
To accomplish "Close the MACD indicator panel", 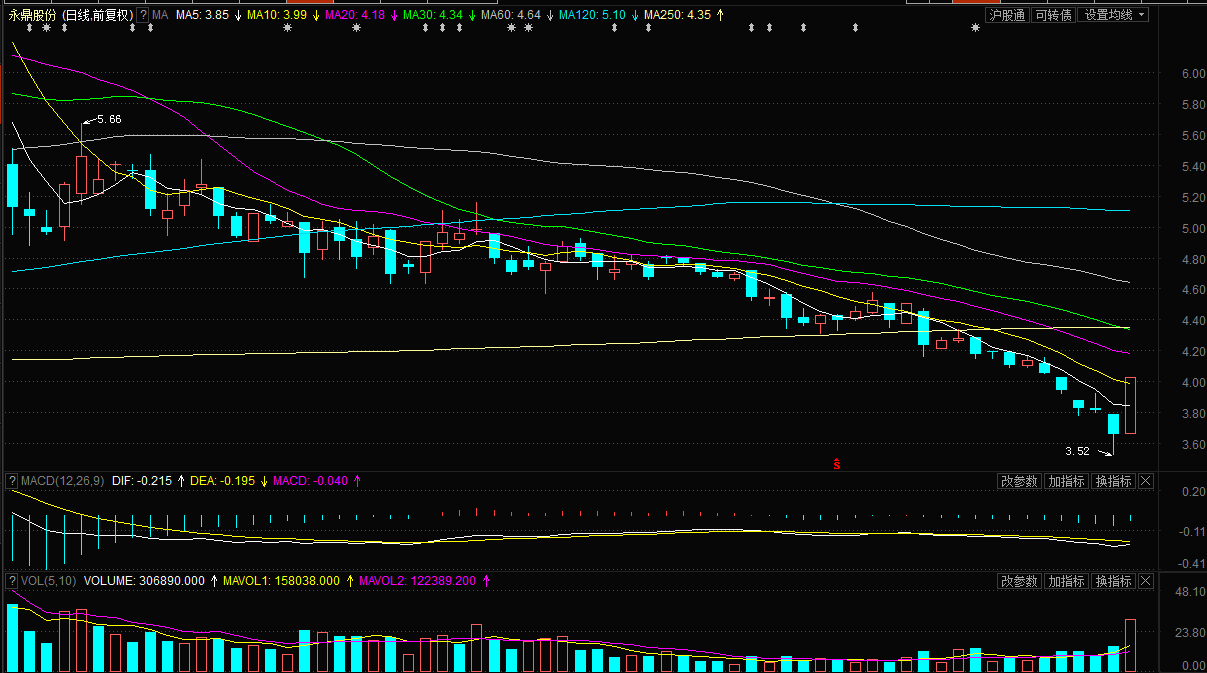I will pos(1146,481).
